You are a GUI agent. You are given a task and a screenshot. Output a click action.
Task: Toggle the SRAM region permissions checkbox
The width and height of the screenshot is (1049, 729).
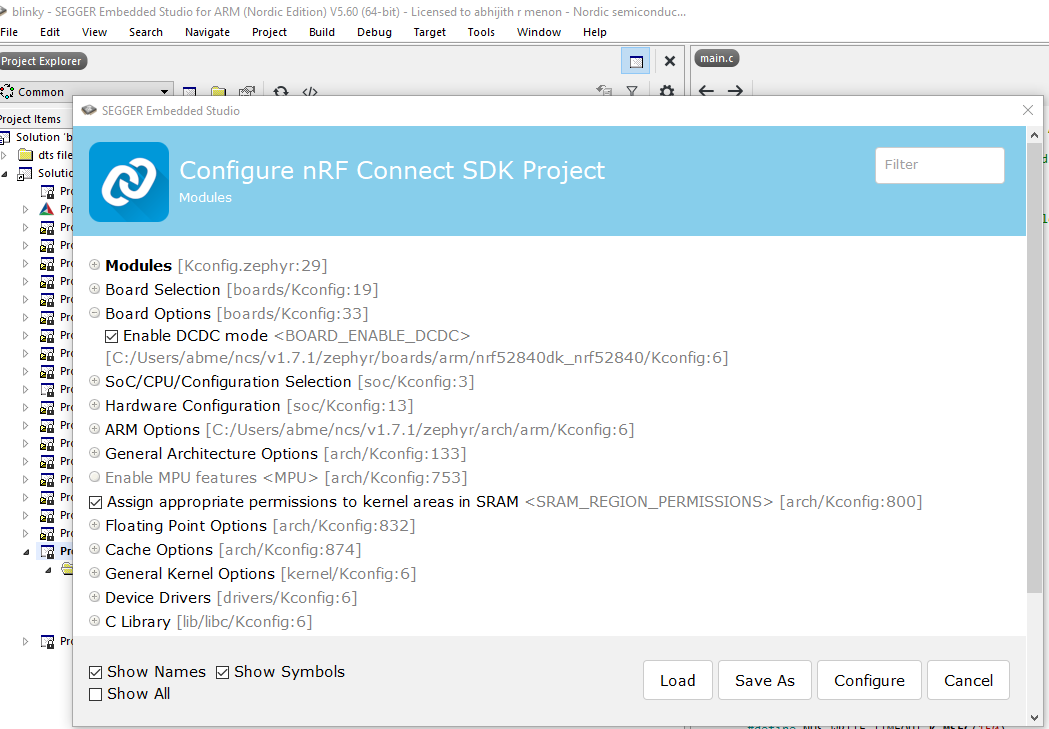tap(96, 502)
